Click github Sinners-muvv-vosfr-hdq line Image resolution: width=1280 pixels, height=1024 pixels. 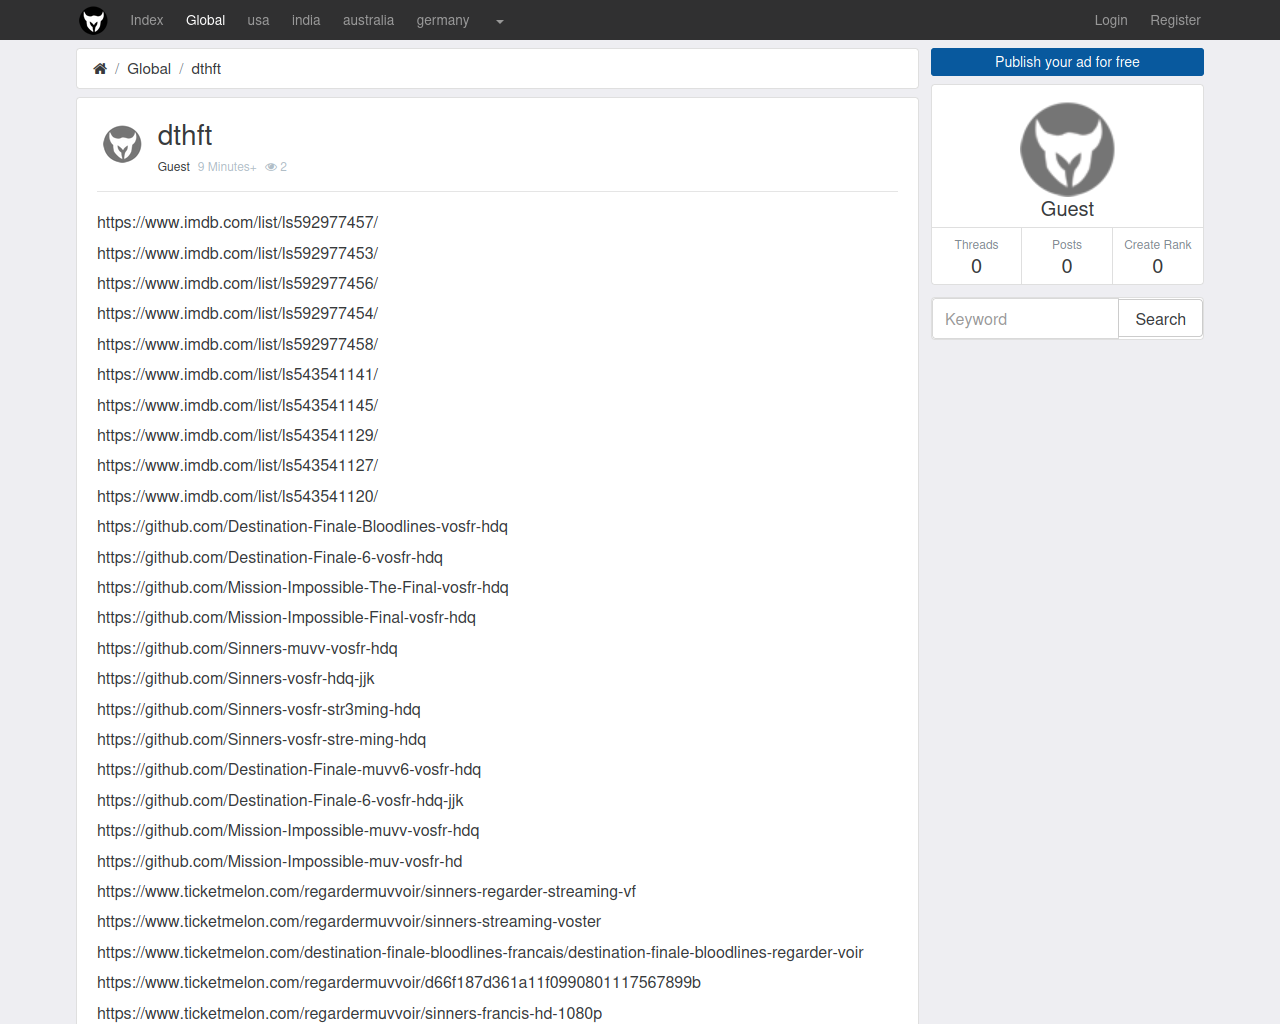click(247, 648)
